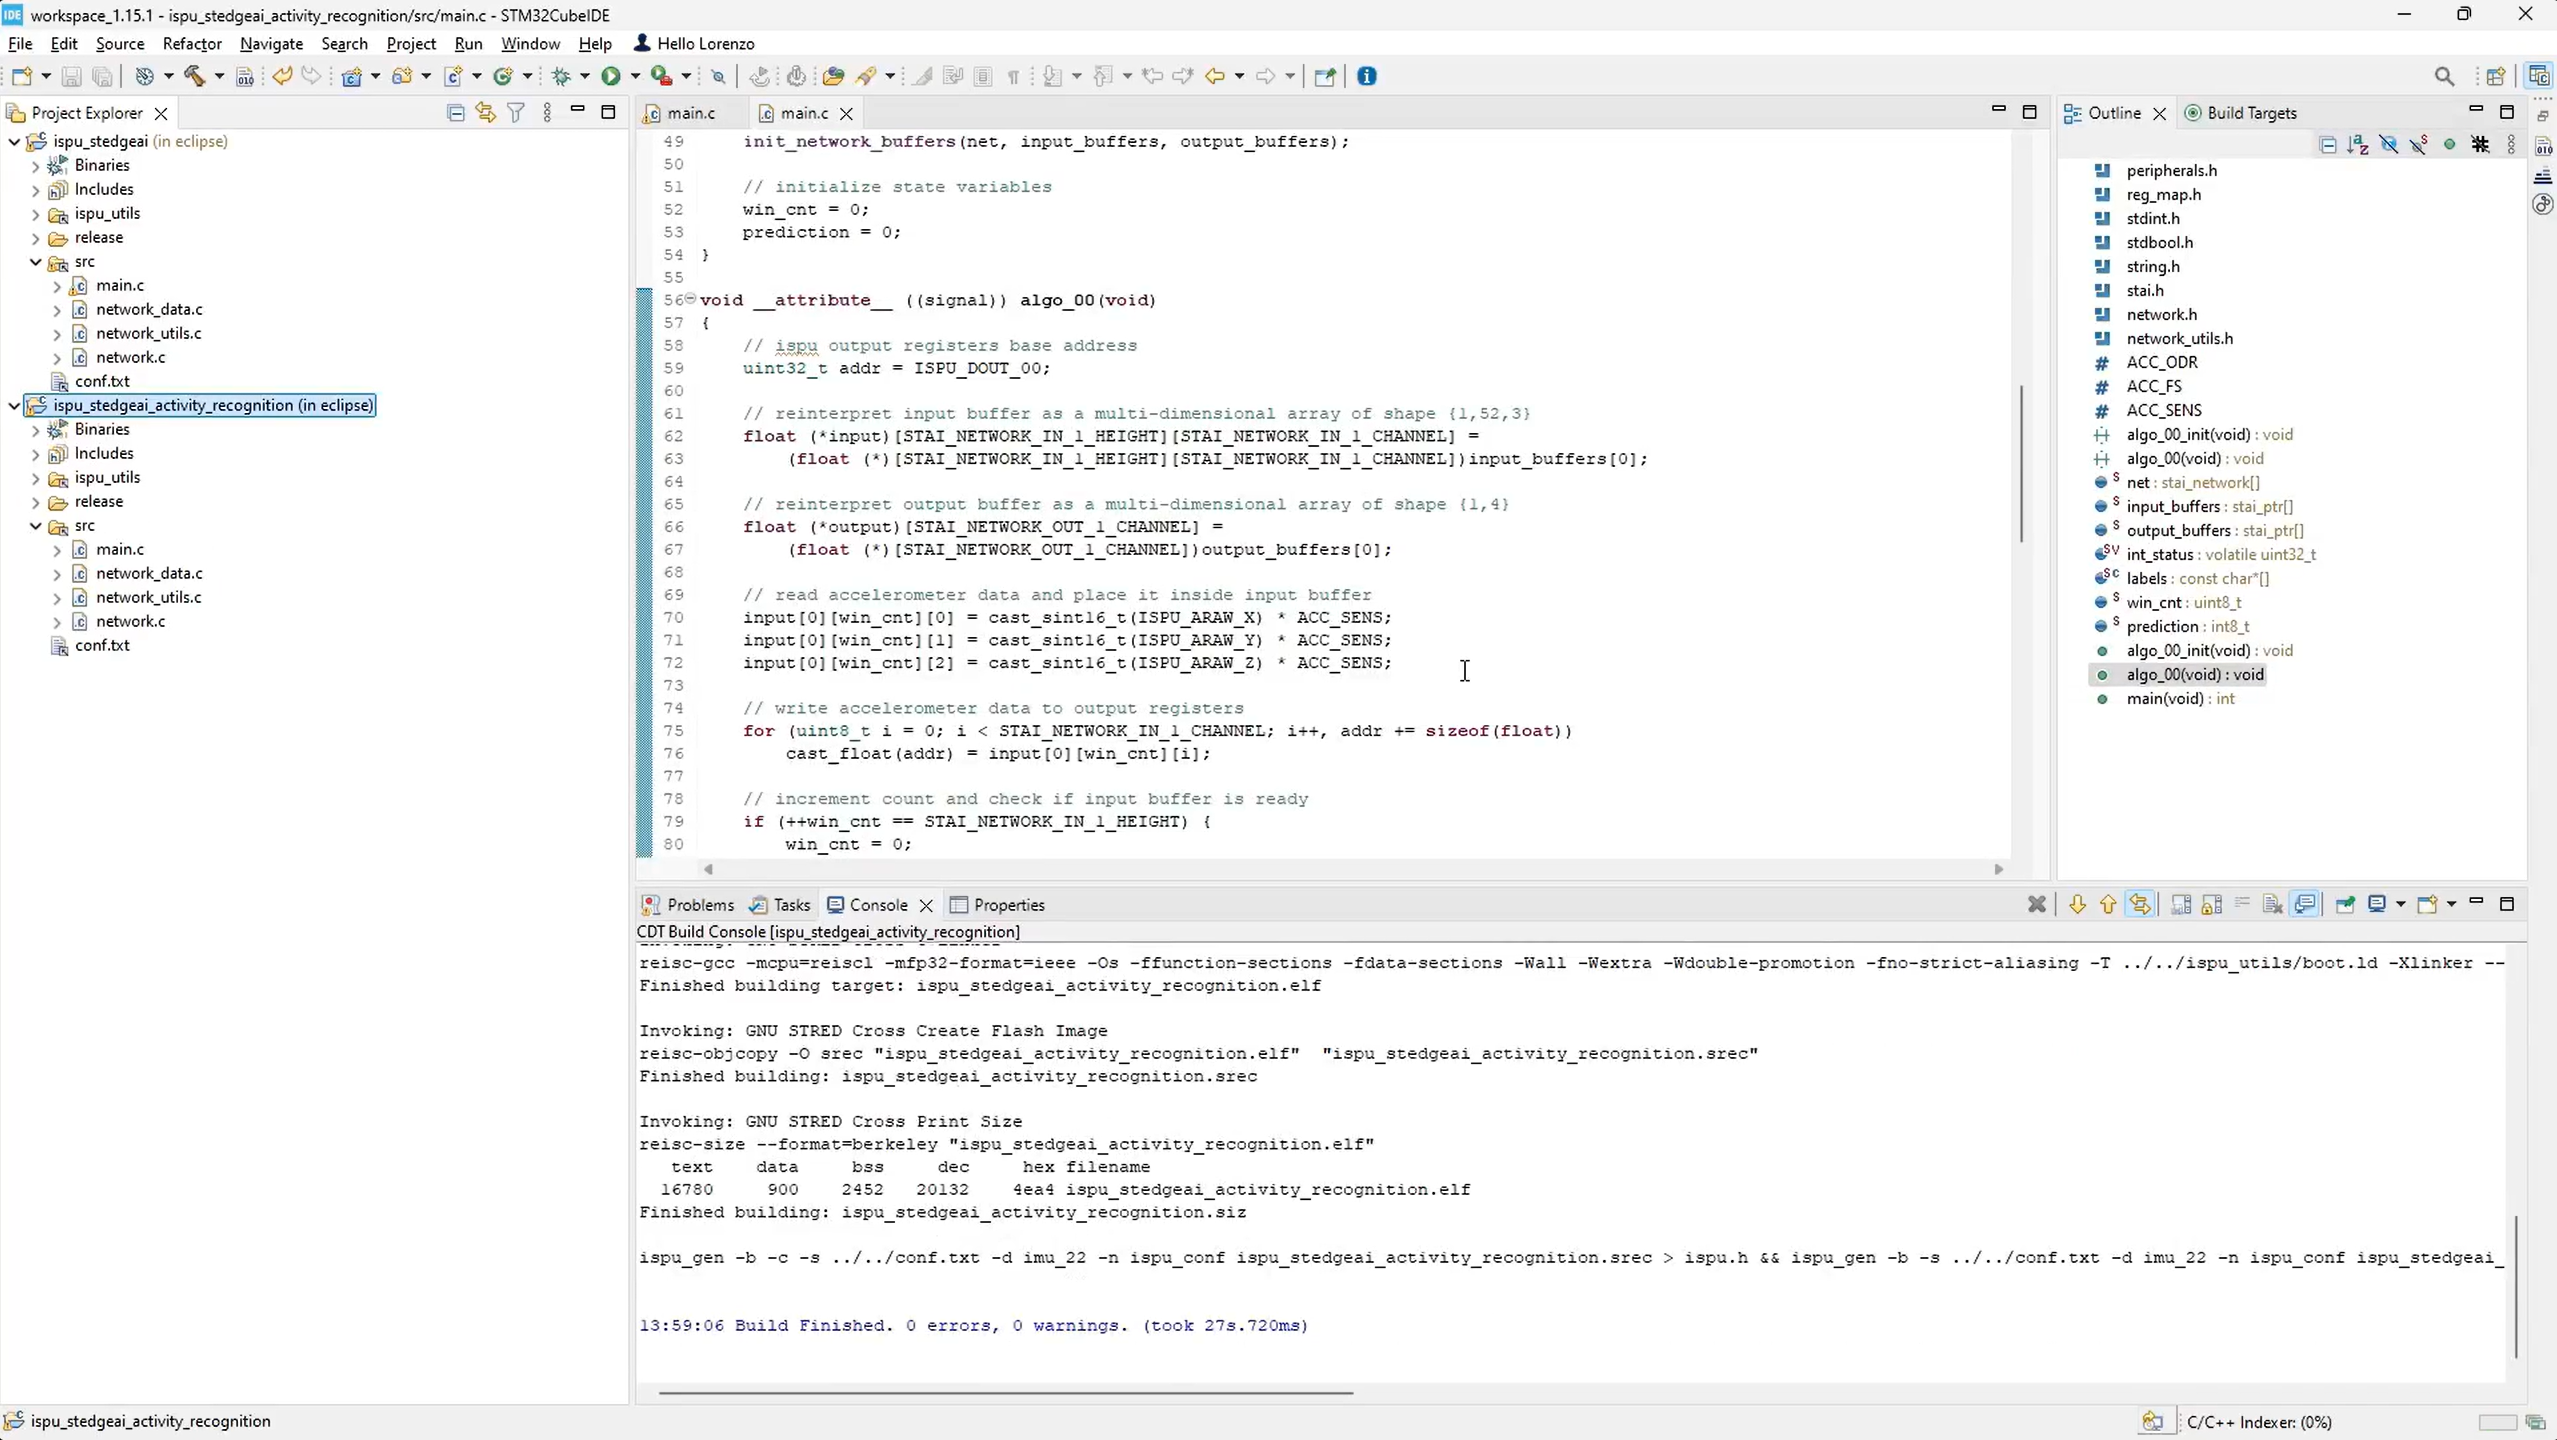Run the application with the green play icon
Screen dimensions: 2557x1440
point(611,76)
